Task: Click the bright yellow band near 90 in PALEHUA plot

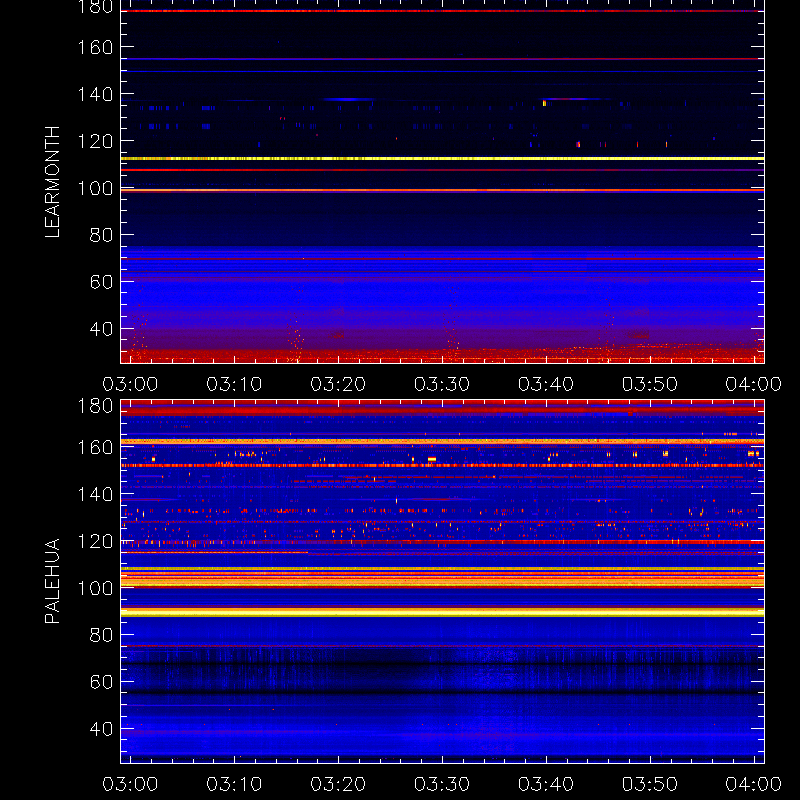Action: click(x=442, y=612)
